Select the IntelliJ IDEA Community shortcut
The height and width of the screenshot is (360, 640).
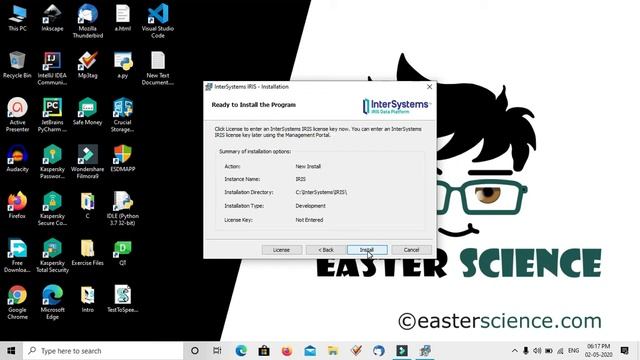52,69
